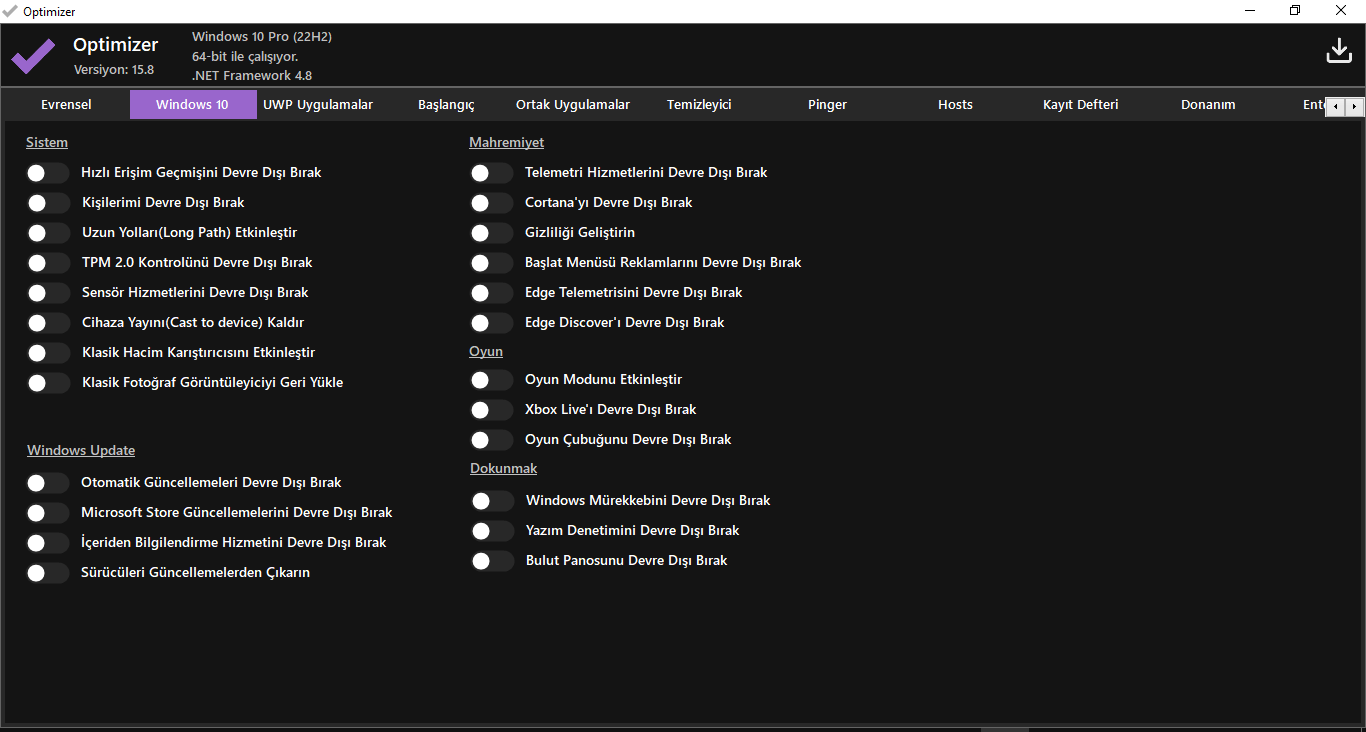Click the Windows Update section heading

pos(81,451)
